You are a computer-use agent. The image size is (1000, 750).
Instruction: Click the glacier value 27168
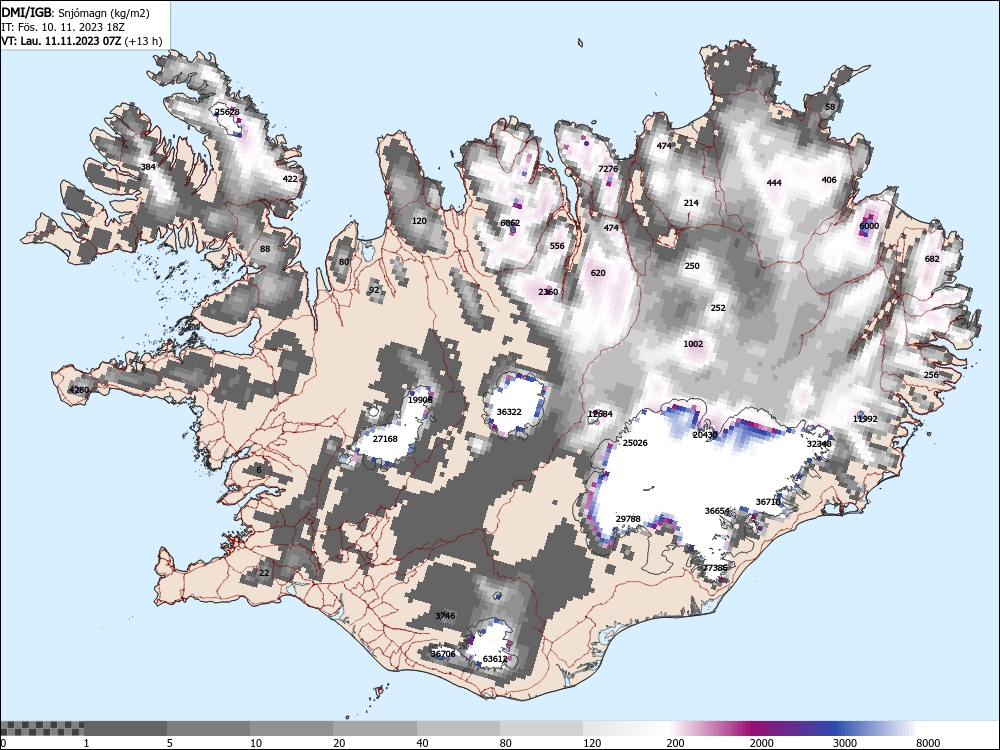click(x=385, y=439)
